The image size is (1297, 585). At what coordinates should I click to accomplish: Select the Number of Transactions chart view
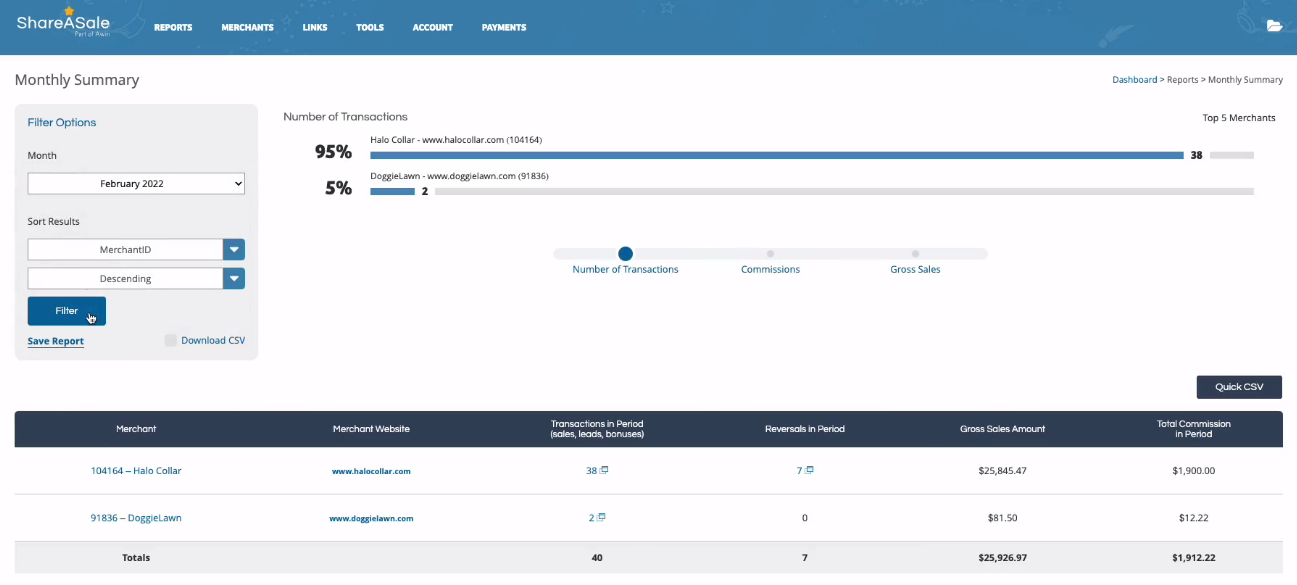(625, 254)
